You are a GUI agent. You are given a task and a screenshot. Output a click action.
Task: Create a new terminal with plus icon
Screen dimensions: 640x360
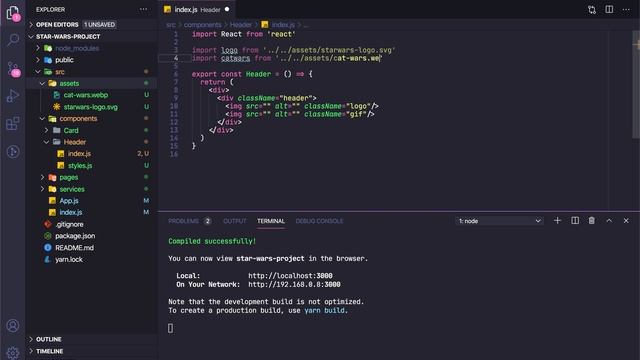pyautogui.click(x=558, y=220)
